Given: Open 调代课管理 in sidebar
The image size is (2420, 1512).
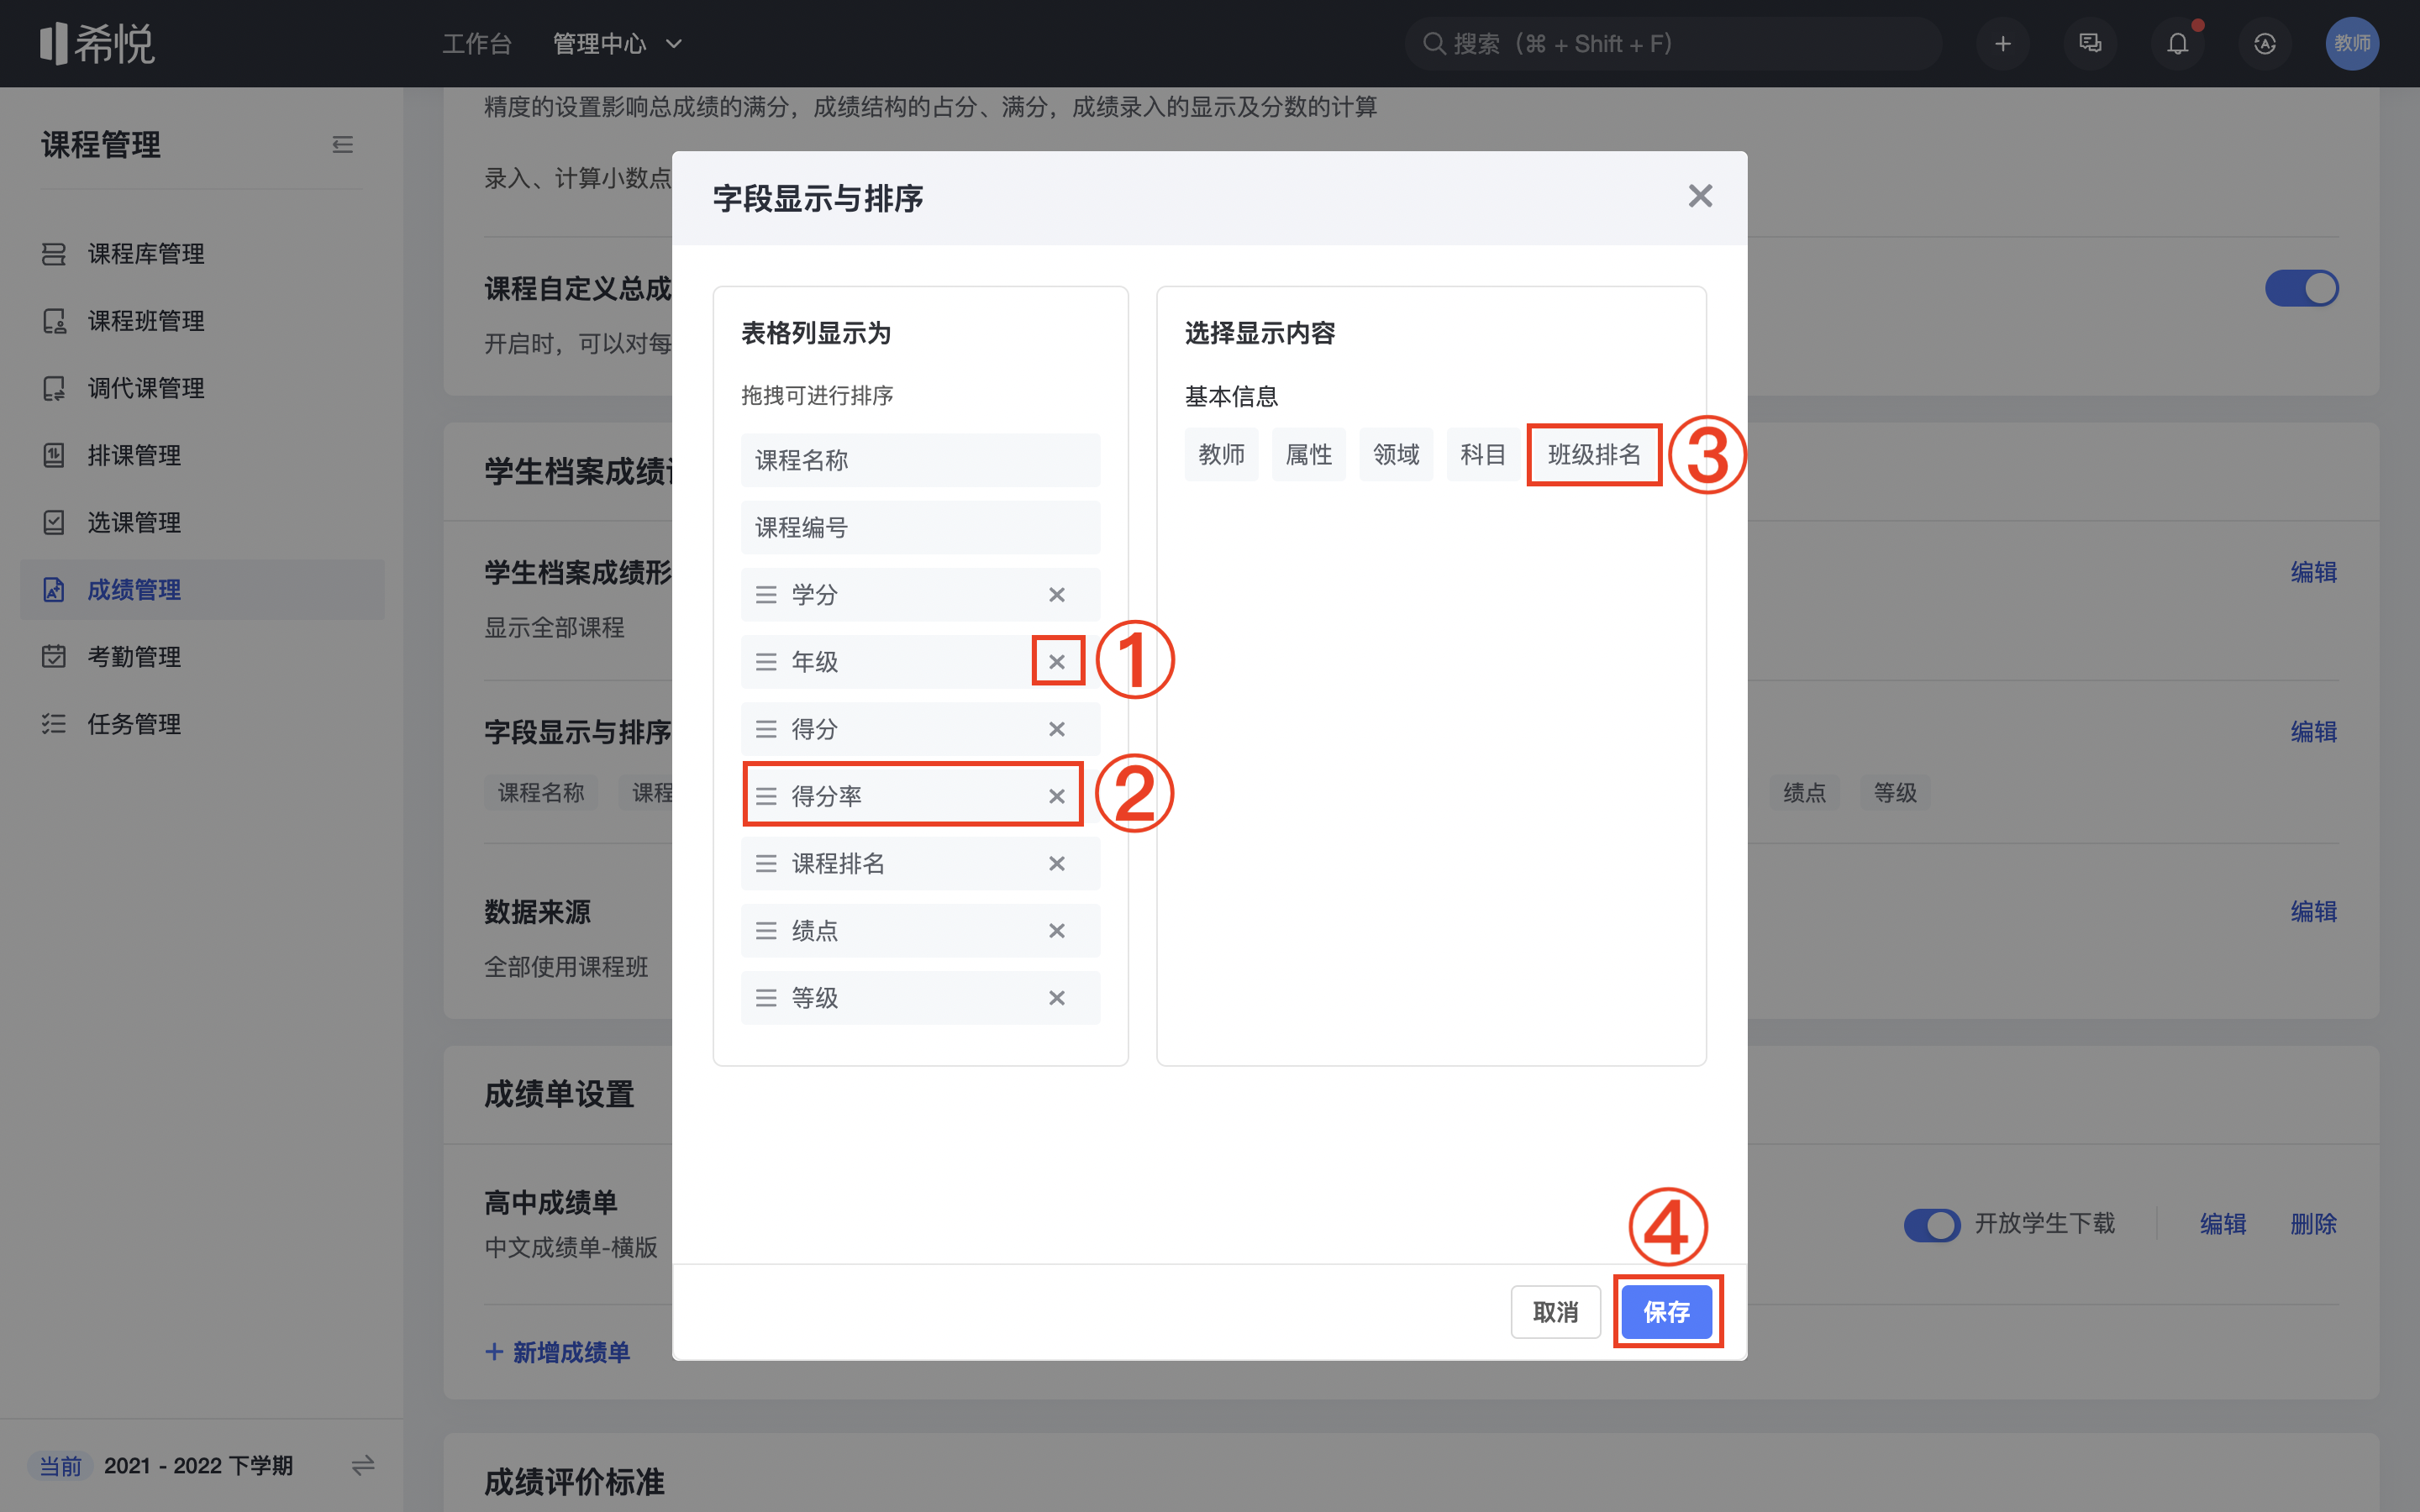Looking at the screenshot, I should 202,388.
